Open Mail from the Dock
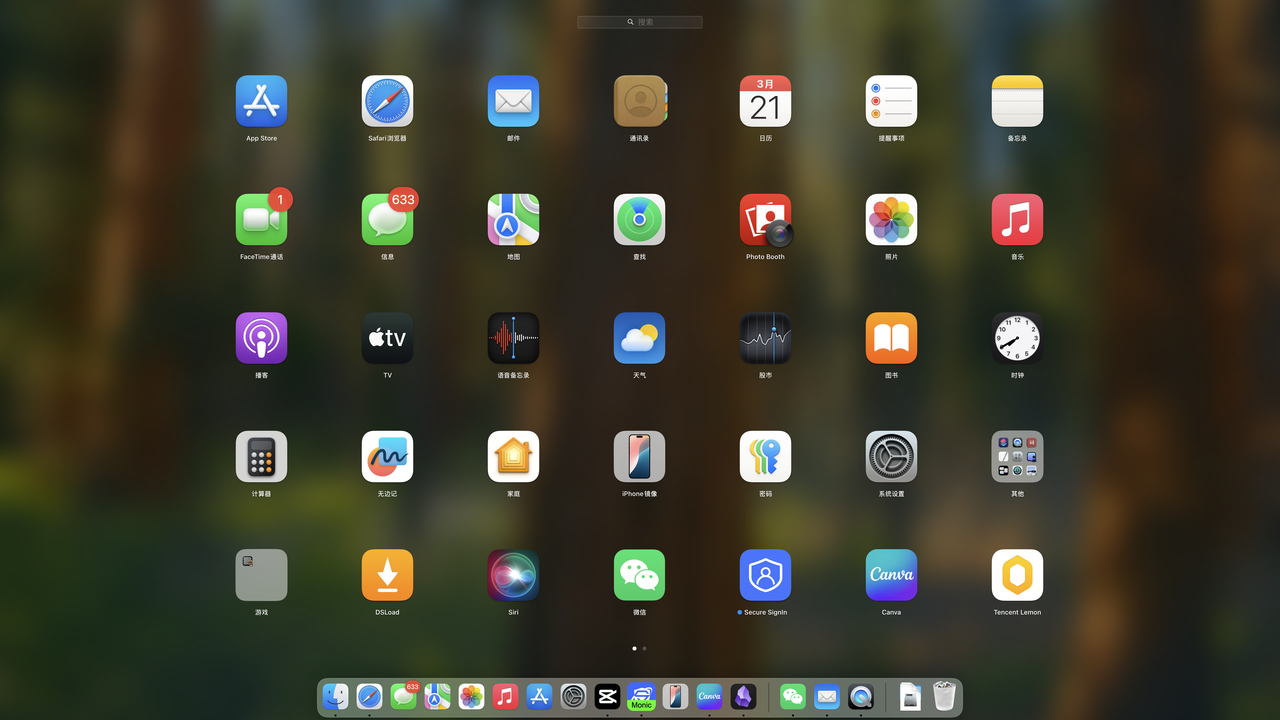1280x720 pixels. 827,696
